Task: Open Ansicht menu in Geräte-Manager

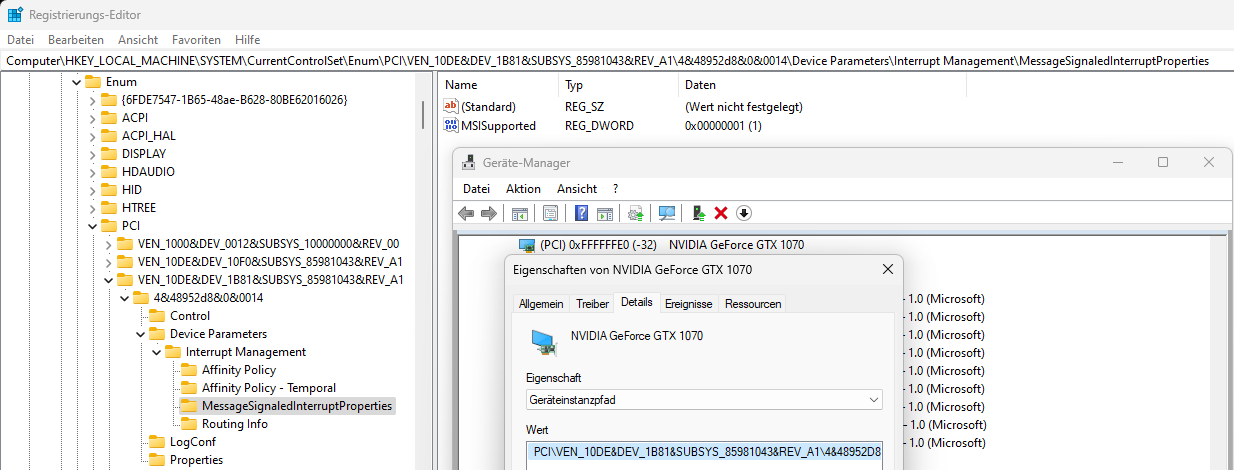Action: (x=577, y=189)
